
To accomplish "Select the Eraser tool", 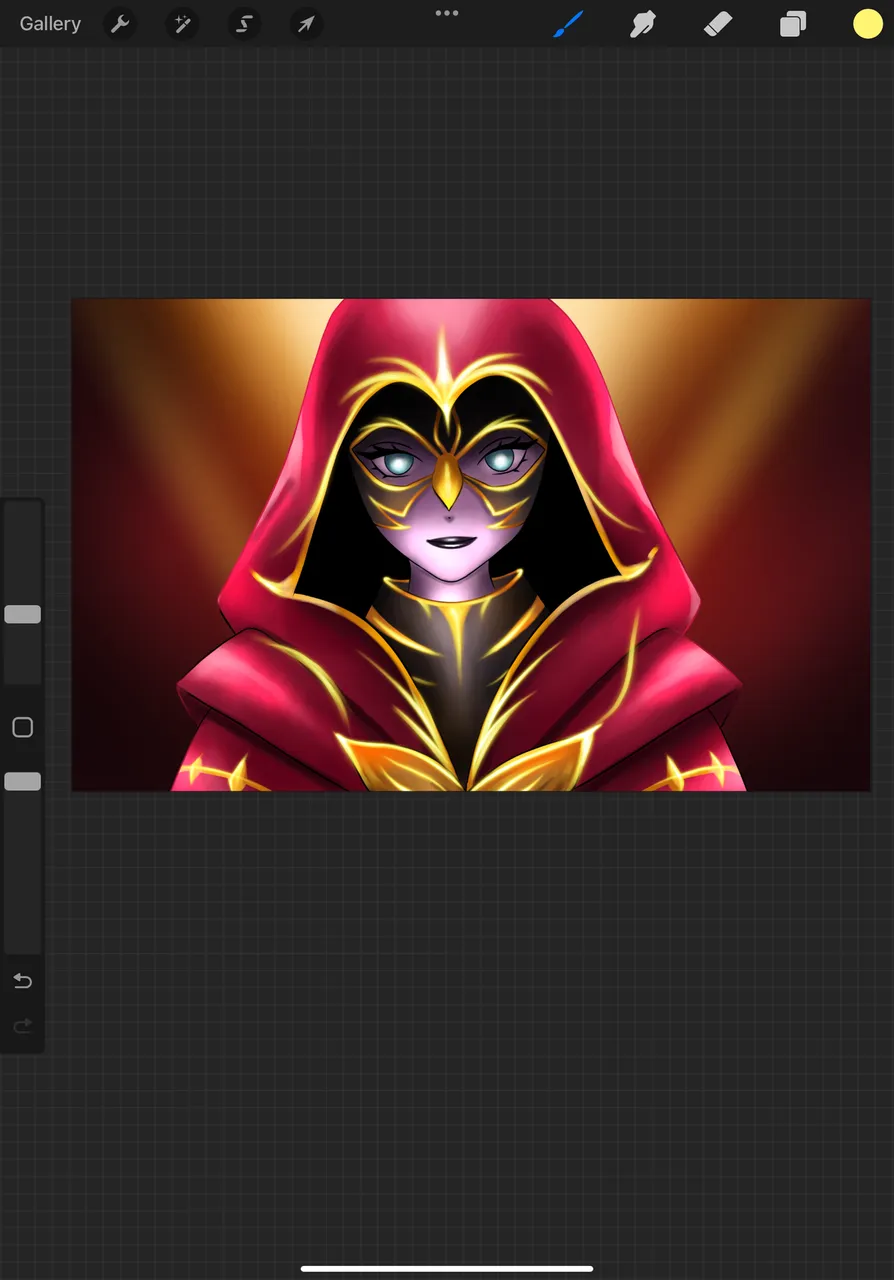I will coord(718,24).
